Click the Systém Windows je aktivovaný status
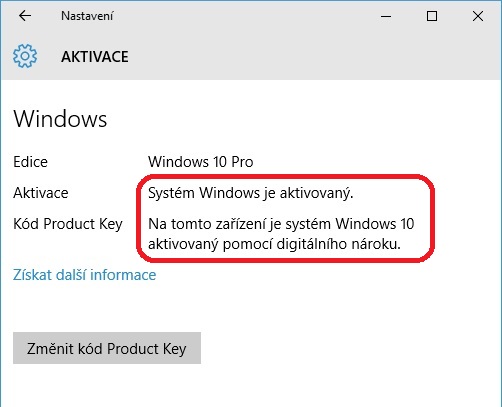This screenshot has height=407, width=502. pyautogui.click(x=251, y=193)
